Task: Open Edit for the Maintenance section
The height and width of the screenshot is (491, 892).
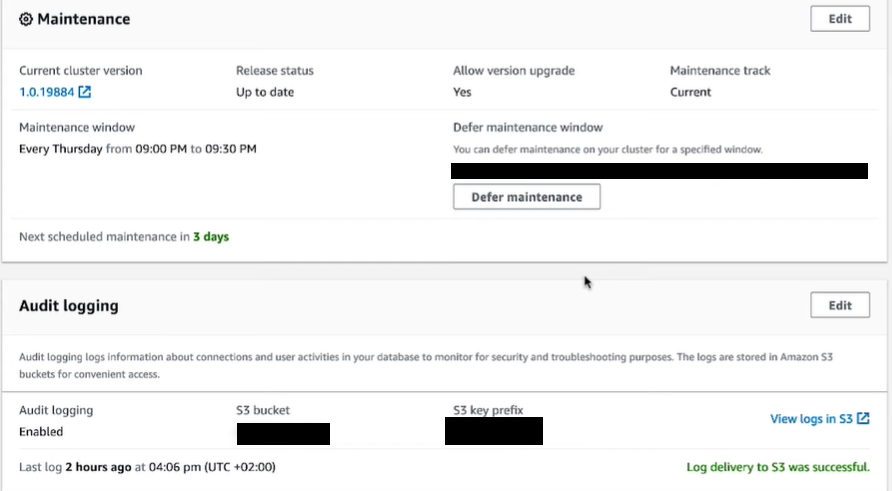Action: click(x=840, y=19)
